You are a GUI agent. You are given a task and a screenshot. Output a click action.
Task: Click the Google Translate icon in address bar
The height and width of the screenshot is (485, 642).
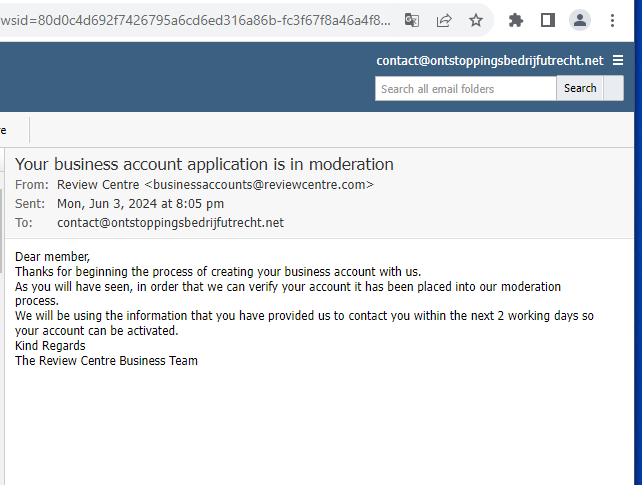[412, 20]
